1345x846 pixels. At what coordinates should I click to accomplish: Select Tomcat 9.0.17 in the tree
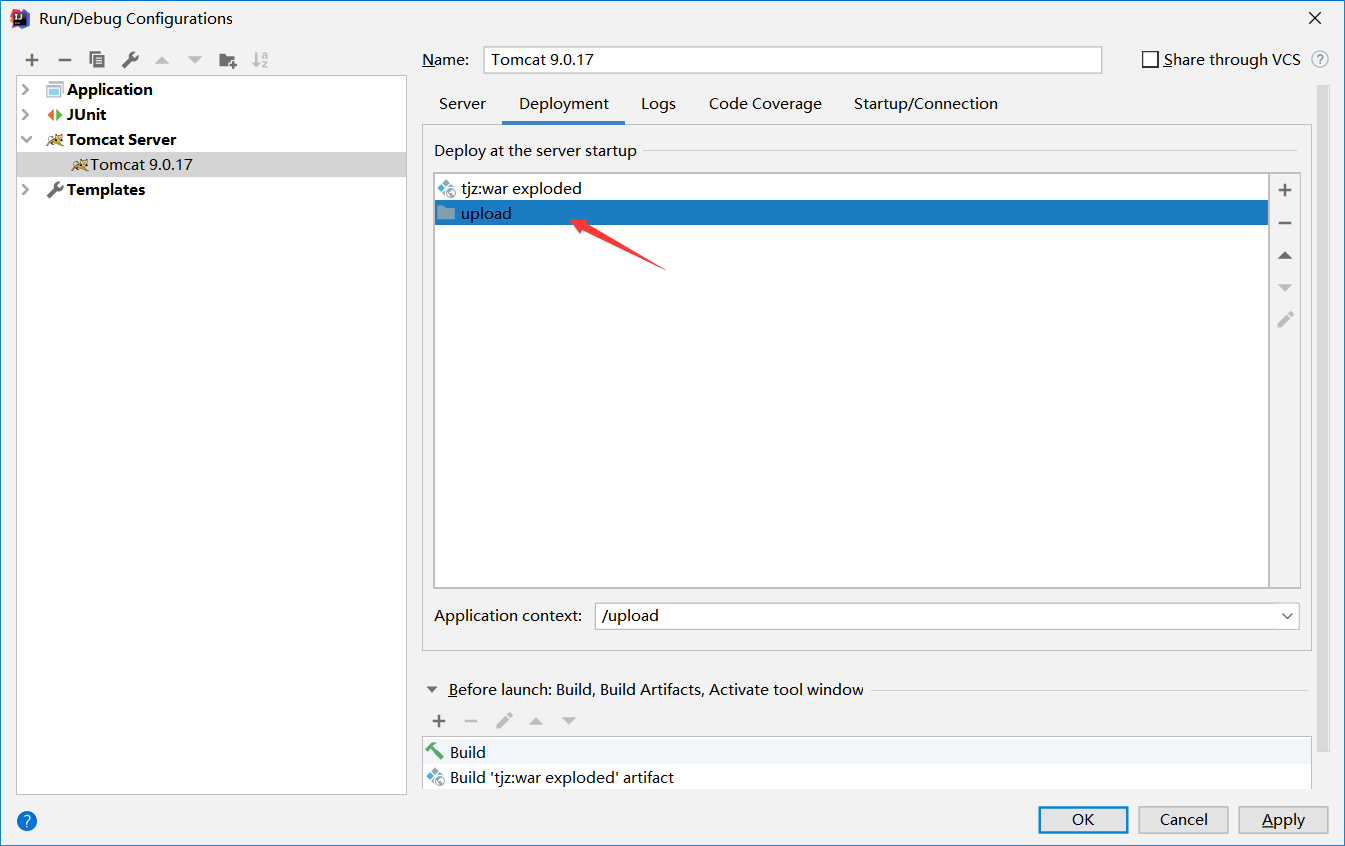pyautogui.click(x=212, y=165)
